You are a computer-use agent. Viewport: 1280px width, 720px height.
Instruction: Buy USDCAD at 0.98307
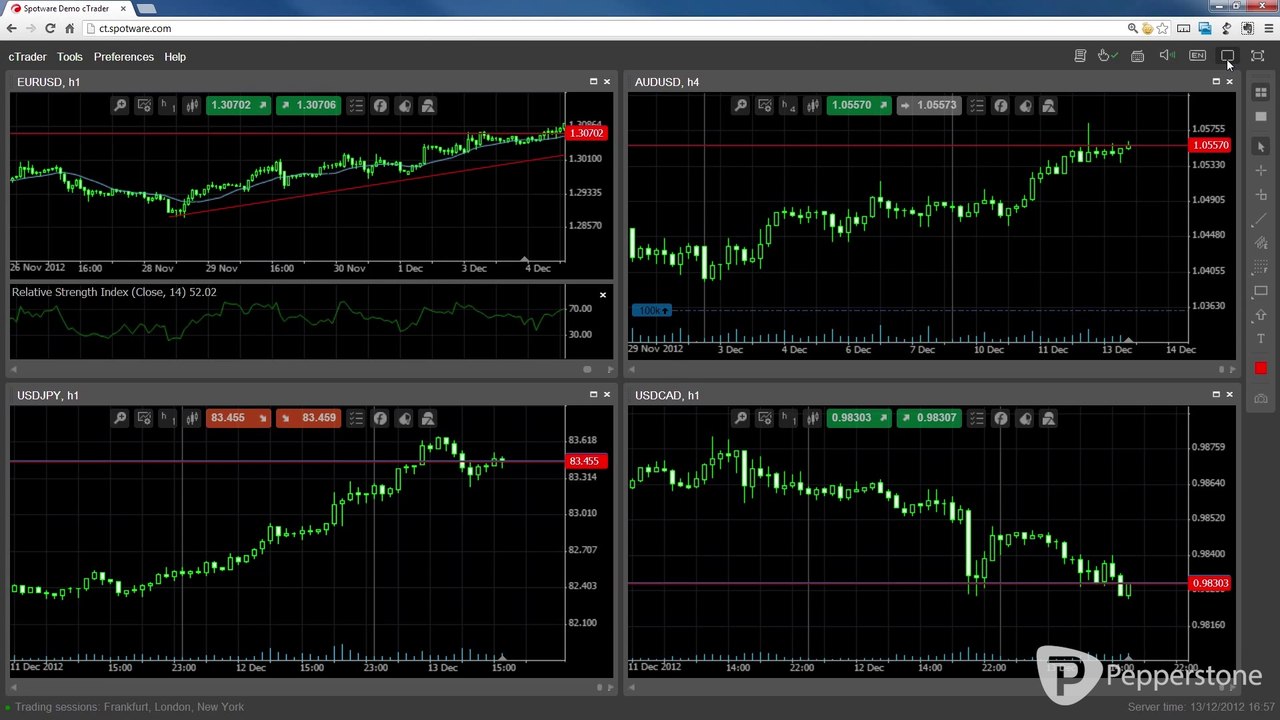tap(928, 418)
